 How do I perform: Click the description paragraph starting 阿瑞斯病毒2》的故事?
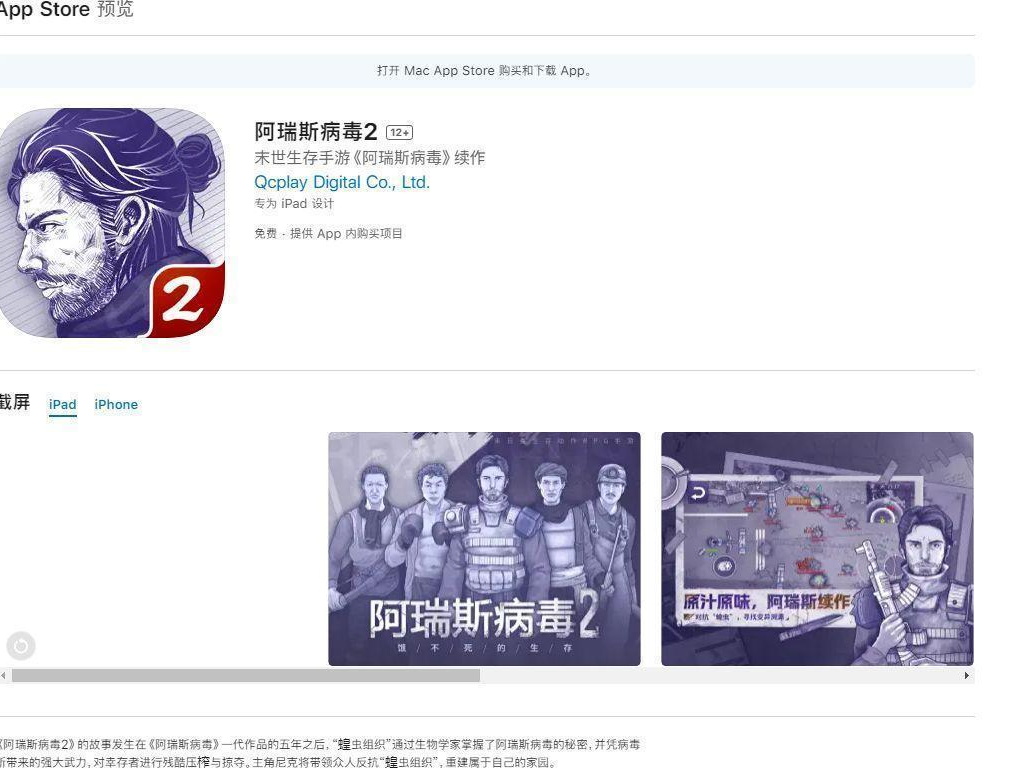(x=320, y=753)
